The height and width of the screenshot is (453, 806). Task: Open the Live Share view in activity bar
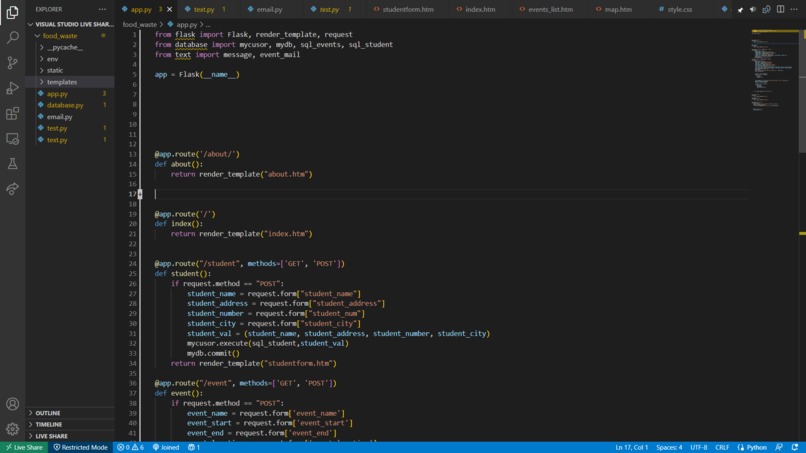click(x=12, y=189)
